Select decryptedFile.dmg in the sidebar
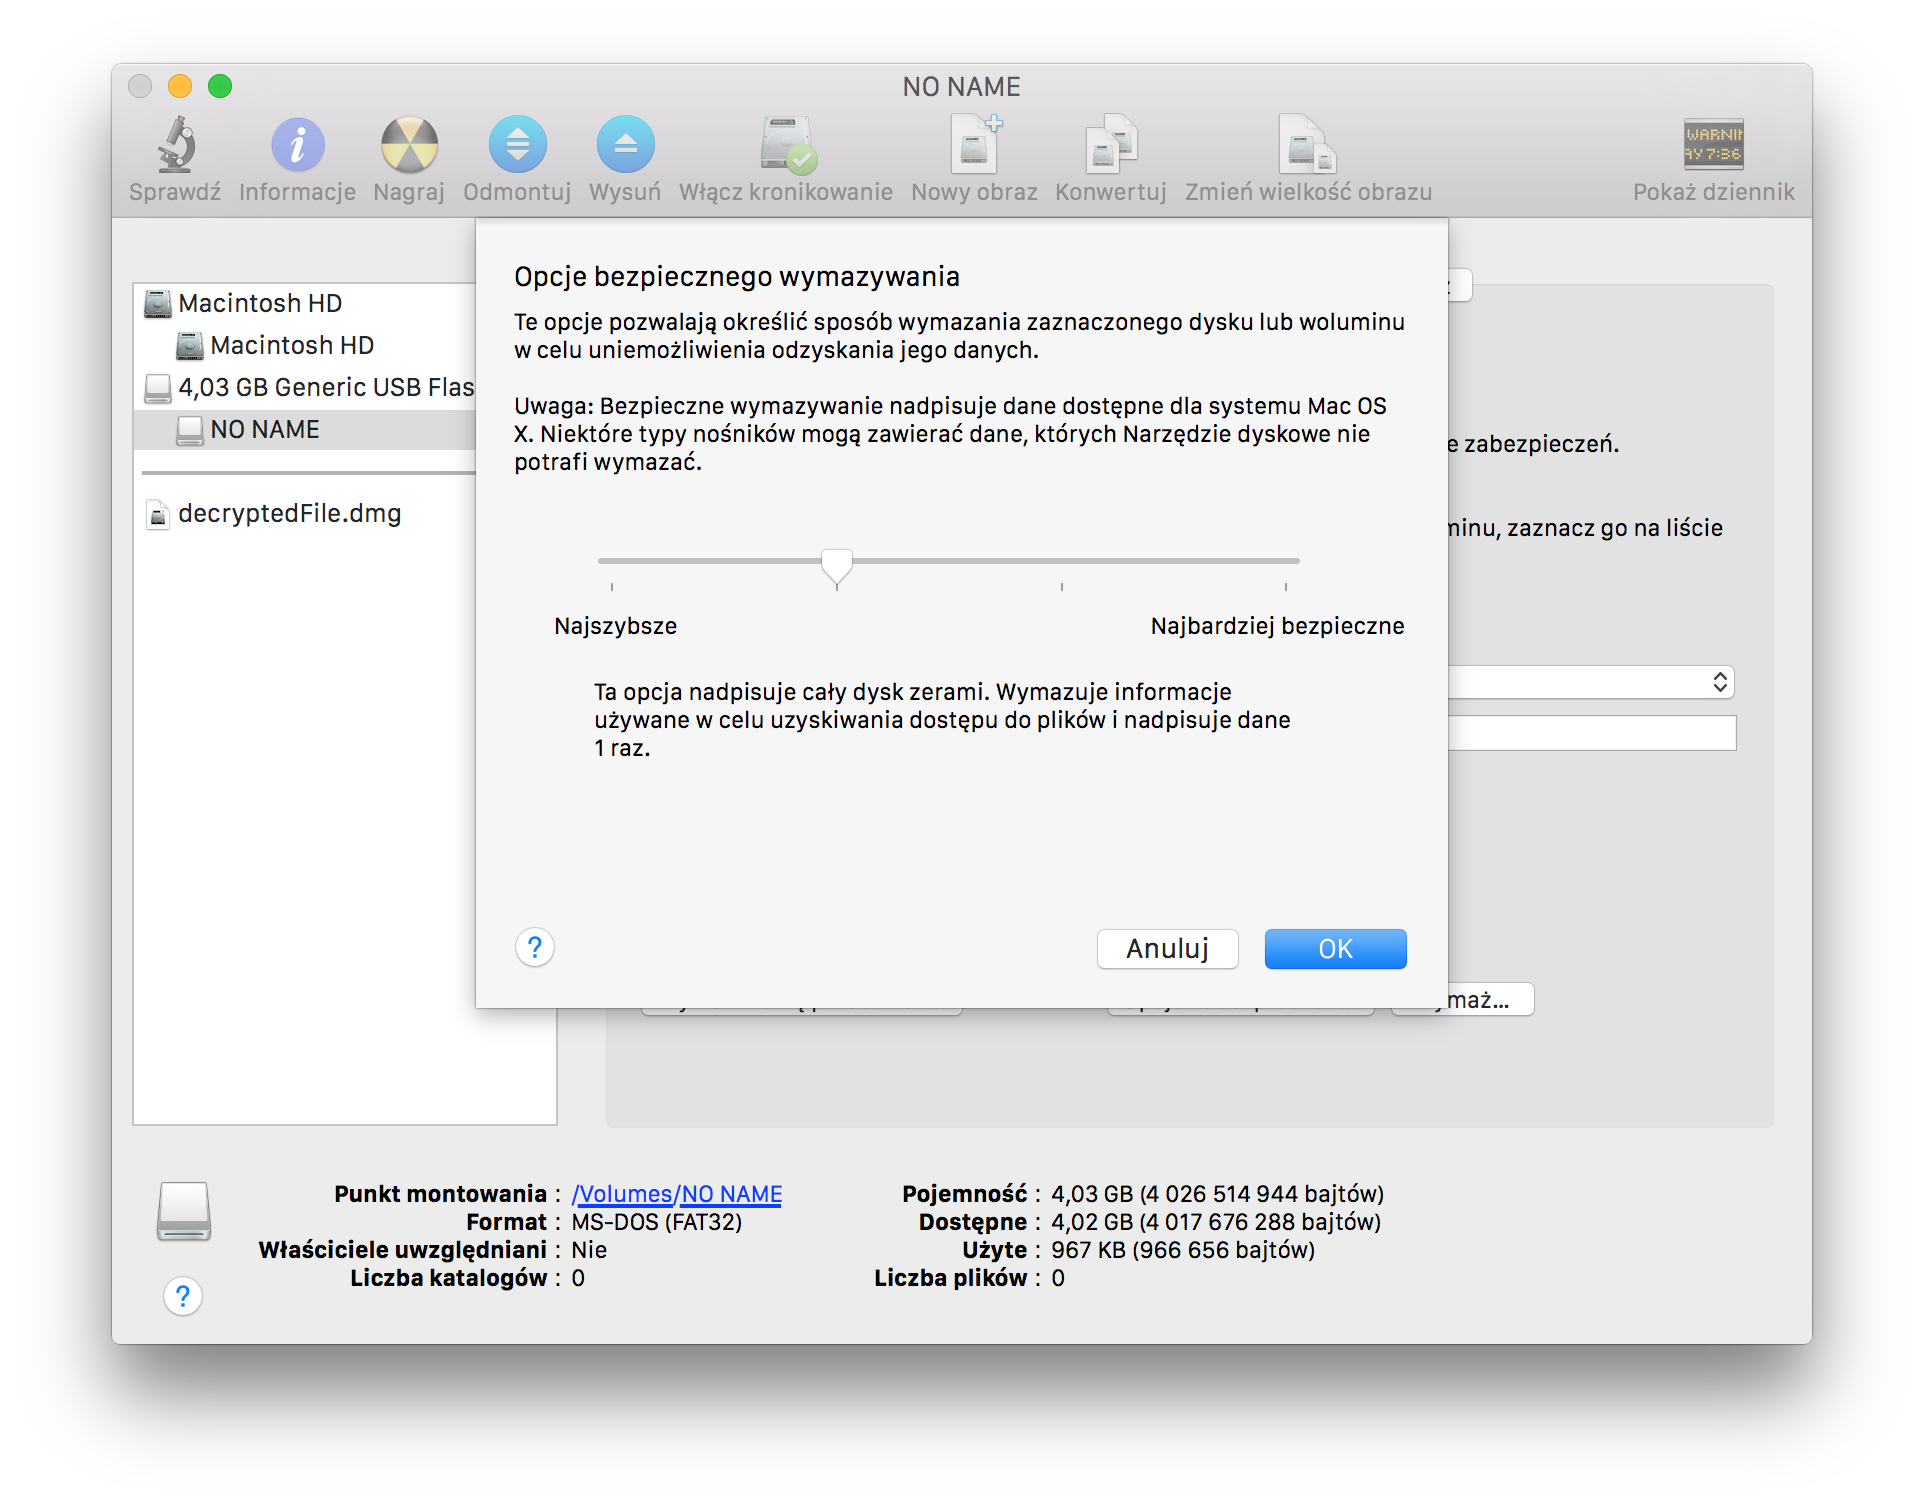 pos(289,513)
